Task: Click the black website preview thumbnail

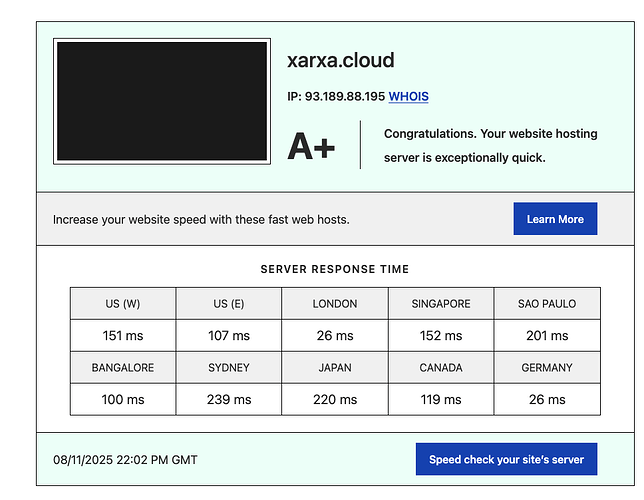Action: coord(162,102)
